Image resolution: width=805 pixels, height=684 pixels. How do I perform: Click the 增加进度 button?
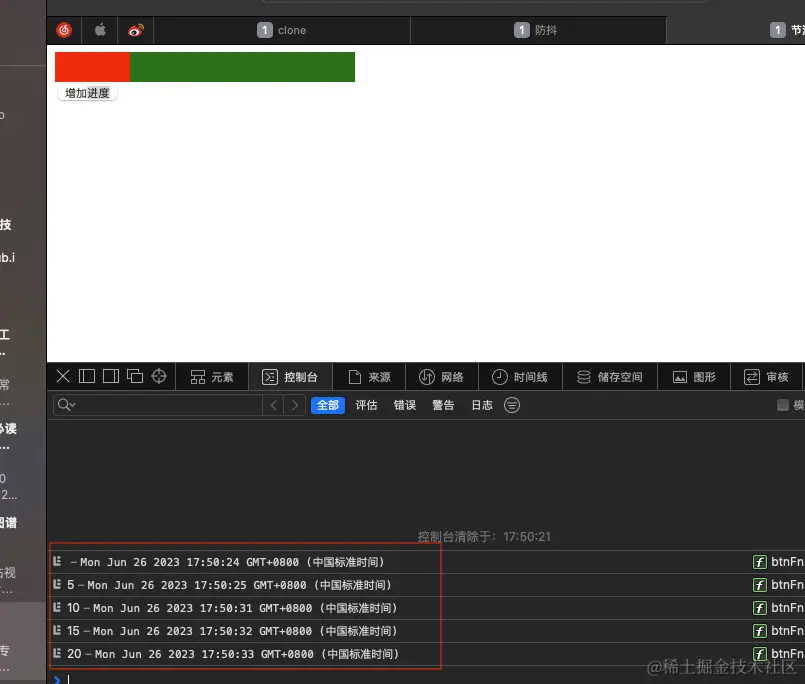tap(87, 93)
